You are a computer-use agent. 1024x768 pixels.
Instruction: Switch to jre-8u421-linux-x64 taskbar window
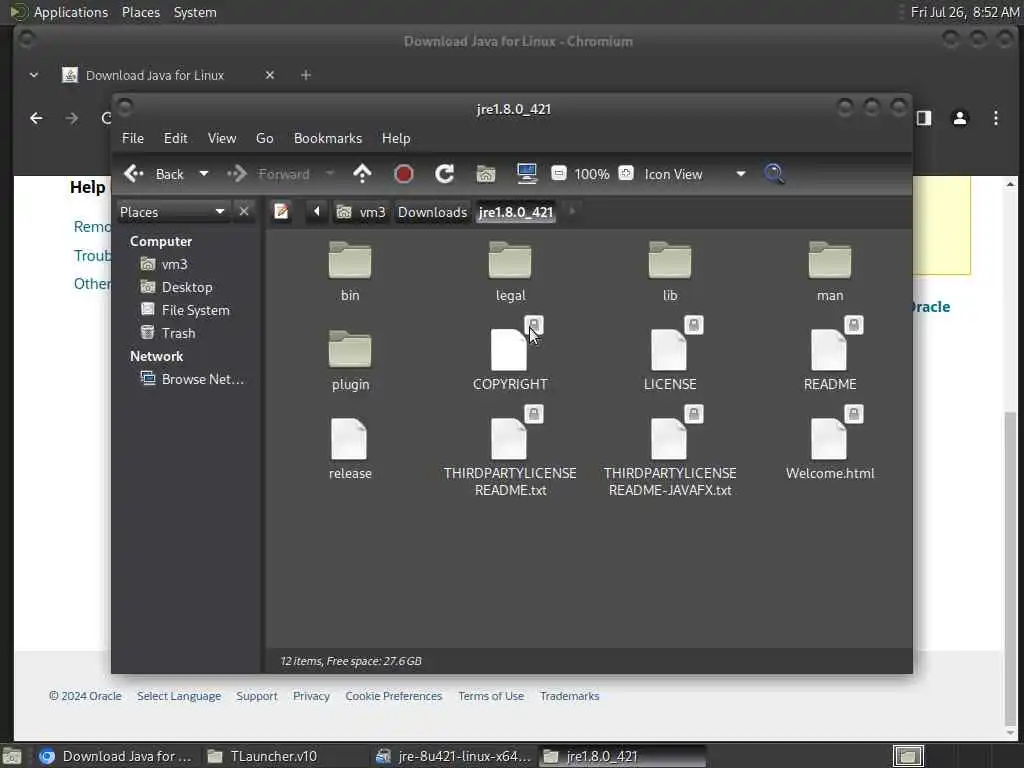[454, 756]
